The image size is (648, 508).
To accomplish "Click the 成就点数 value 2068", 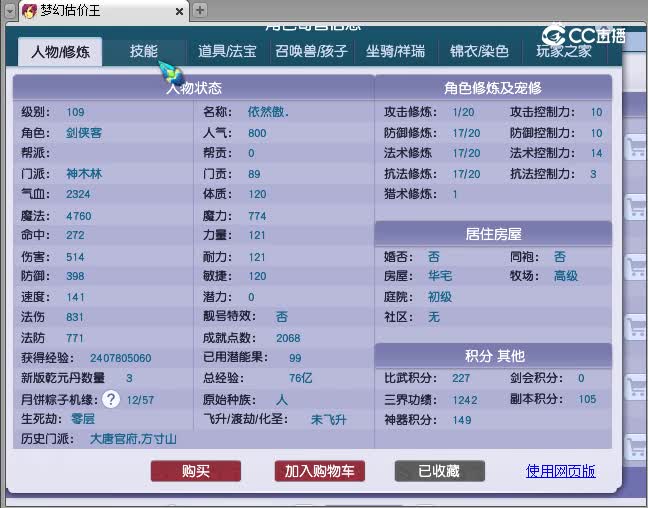I will coord(288,338).
